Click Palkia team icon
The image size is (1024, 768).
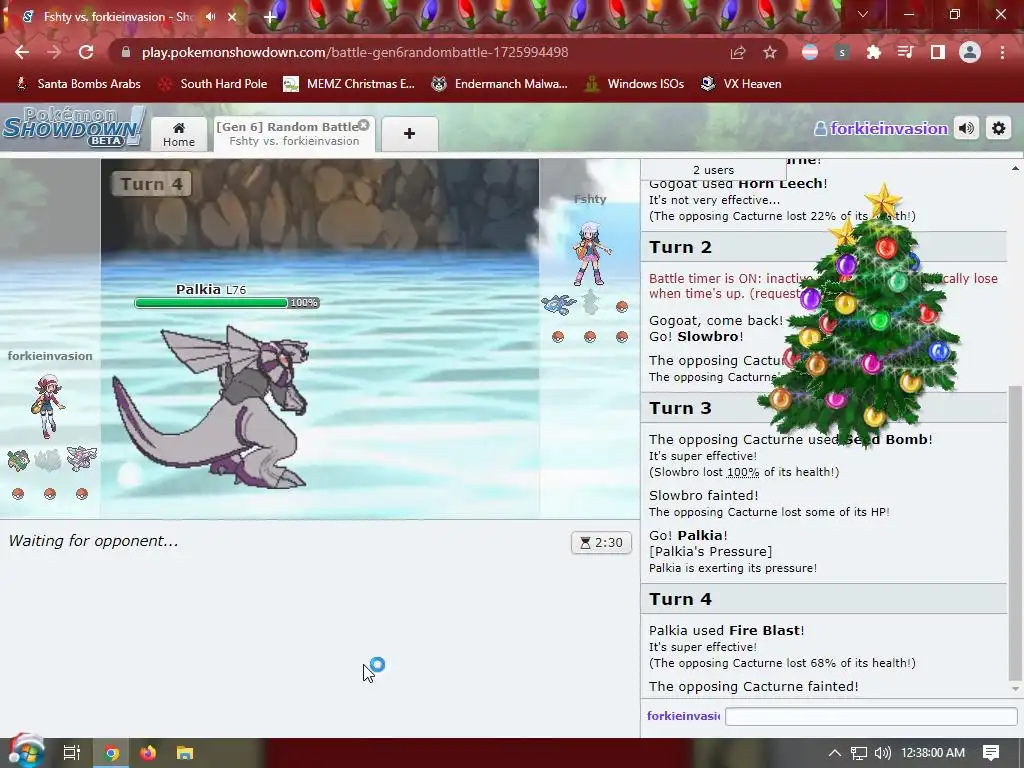tap(82, 458)
